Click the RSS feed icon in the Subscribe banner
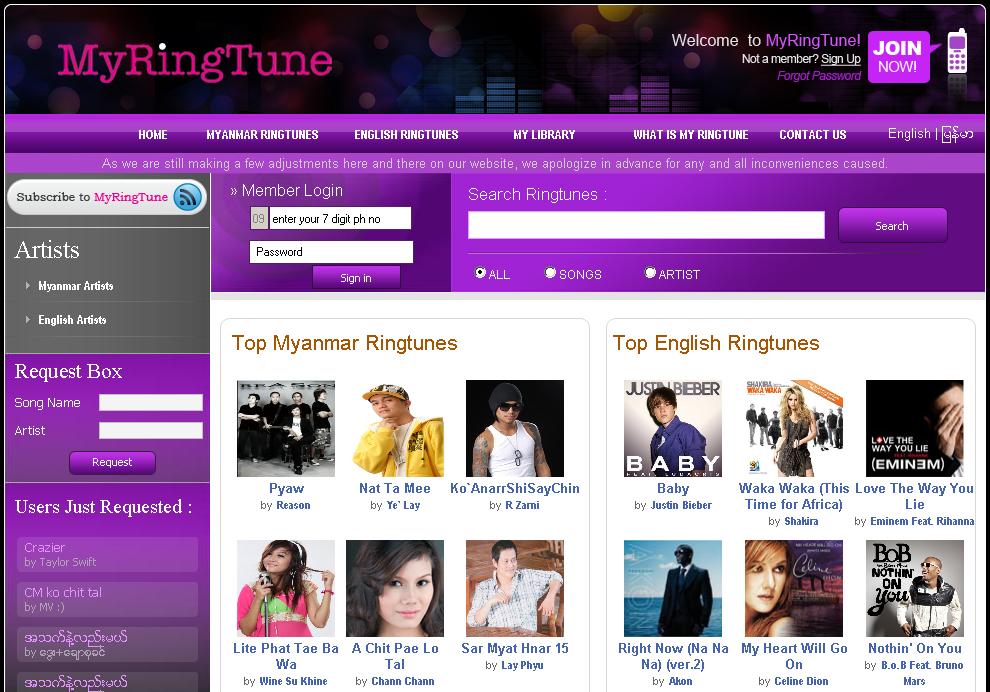Image resolution: width=990 pixels, height=692 pixels. click(x=188, y=197)
